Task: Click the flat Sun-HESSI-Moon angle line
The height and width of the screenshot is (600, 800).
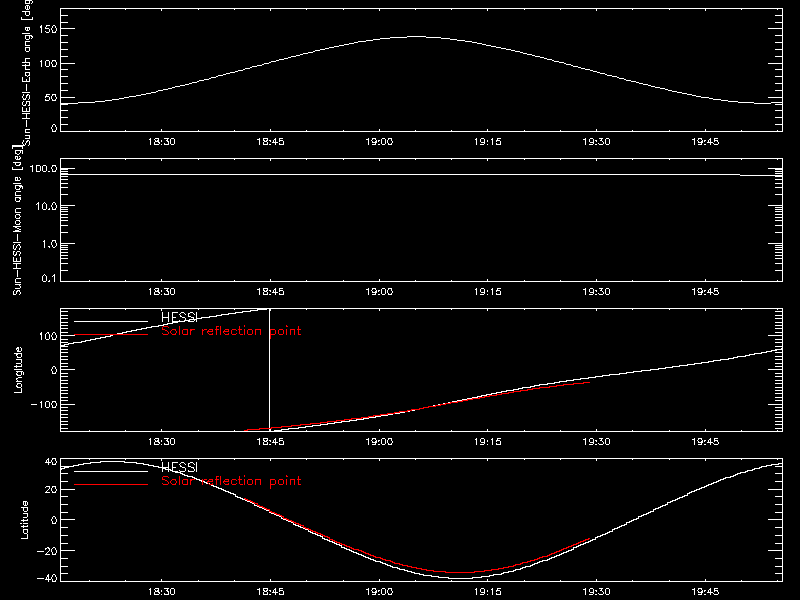Action: pyautogui.click(x=421, y=174)
